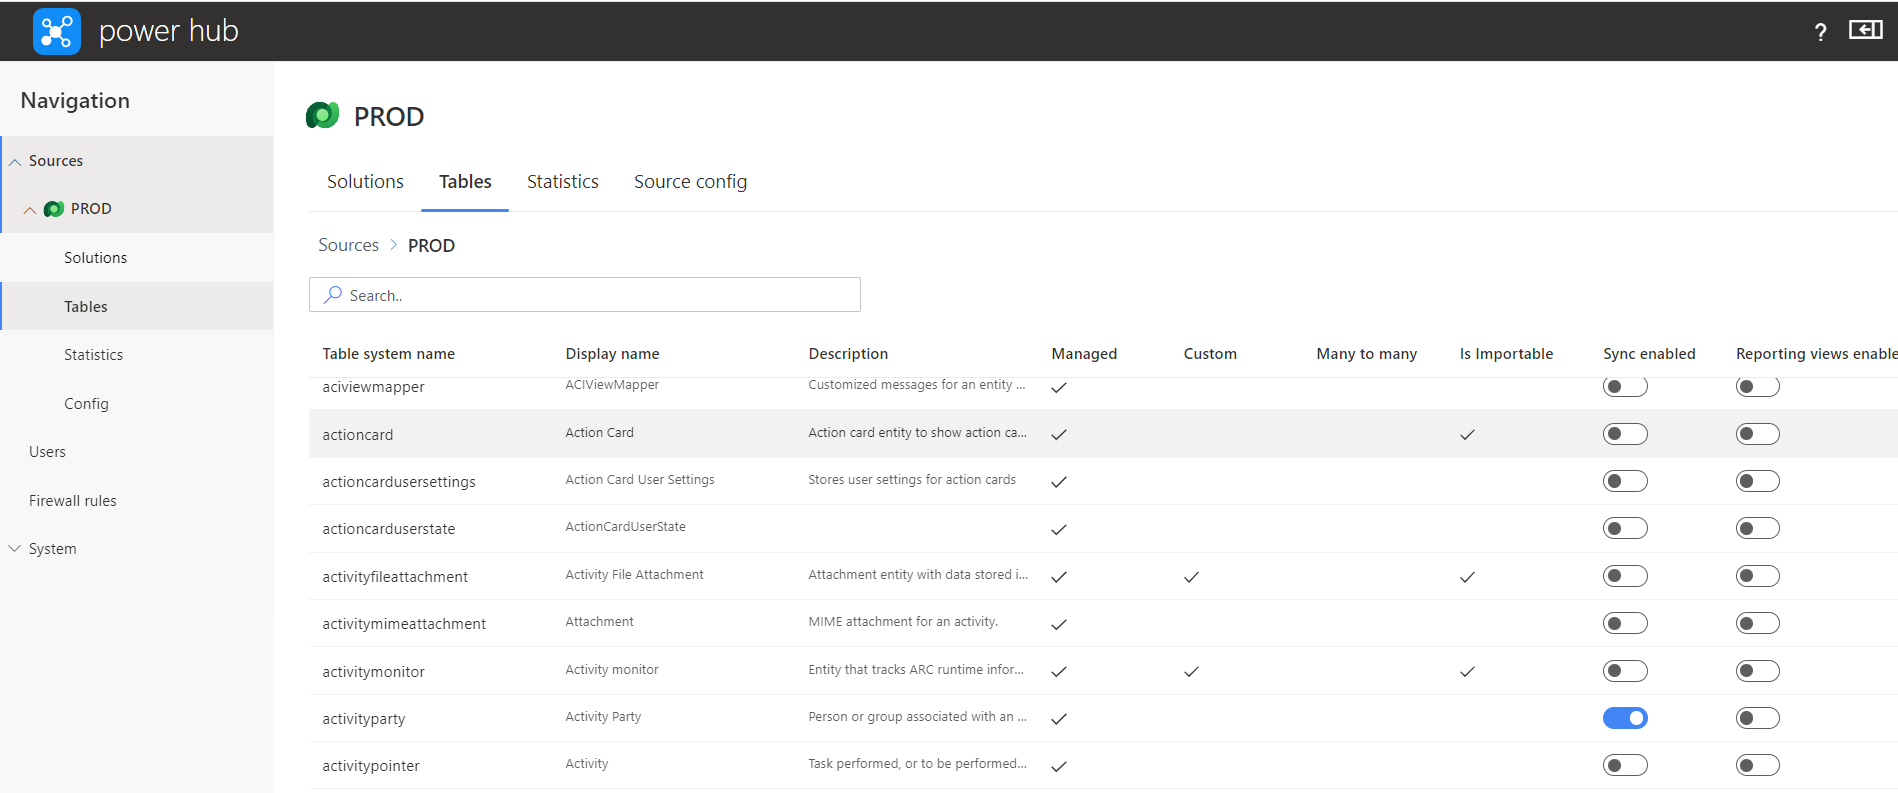The image size is (1898, 793).
Task: Expand the System navigation group
Action: click(15, 549)
